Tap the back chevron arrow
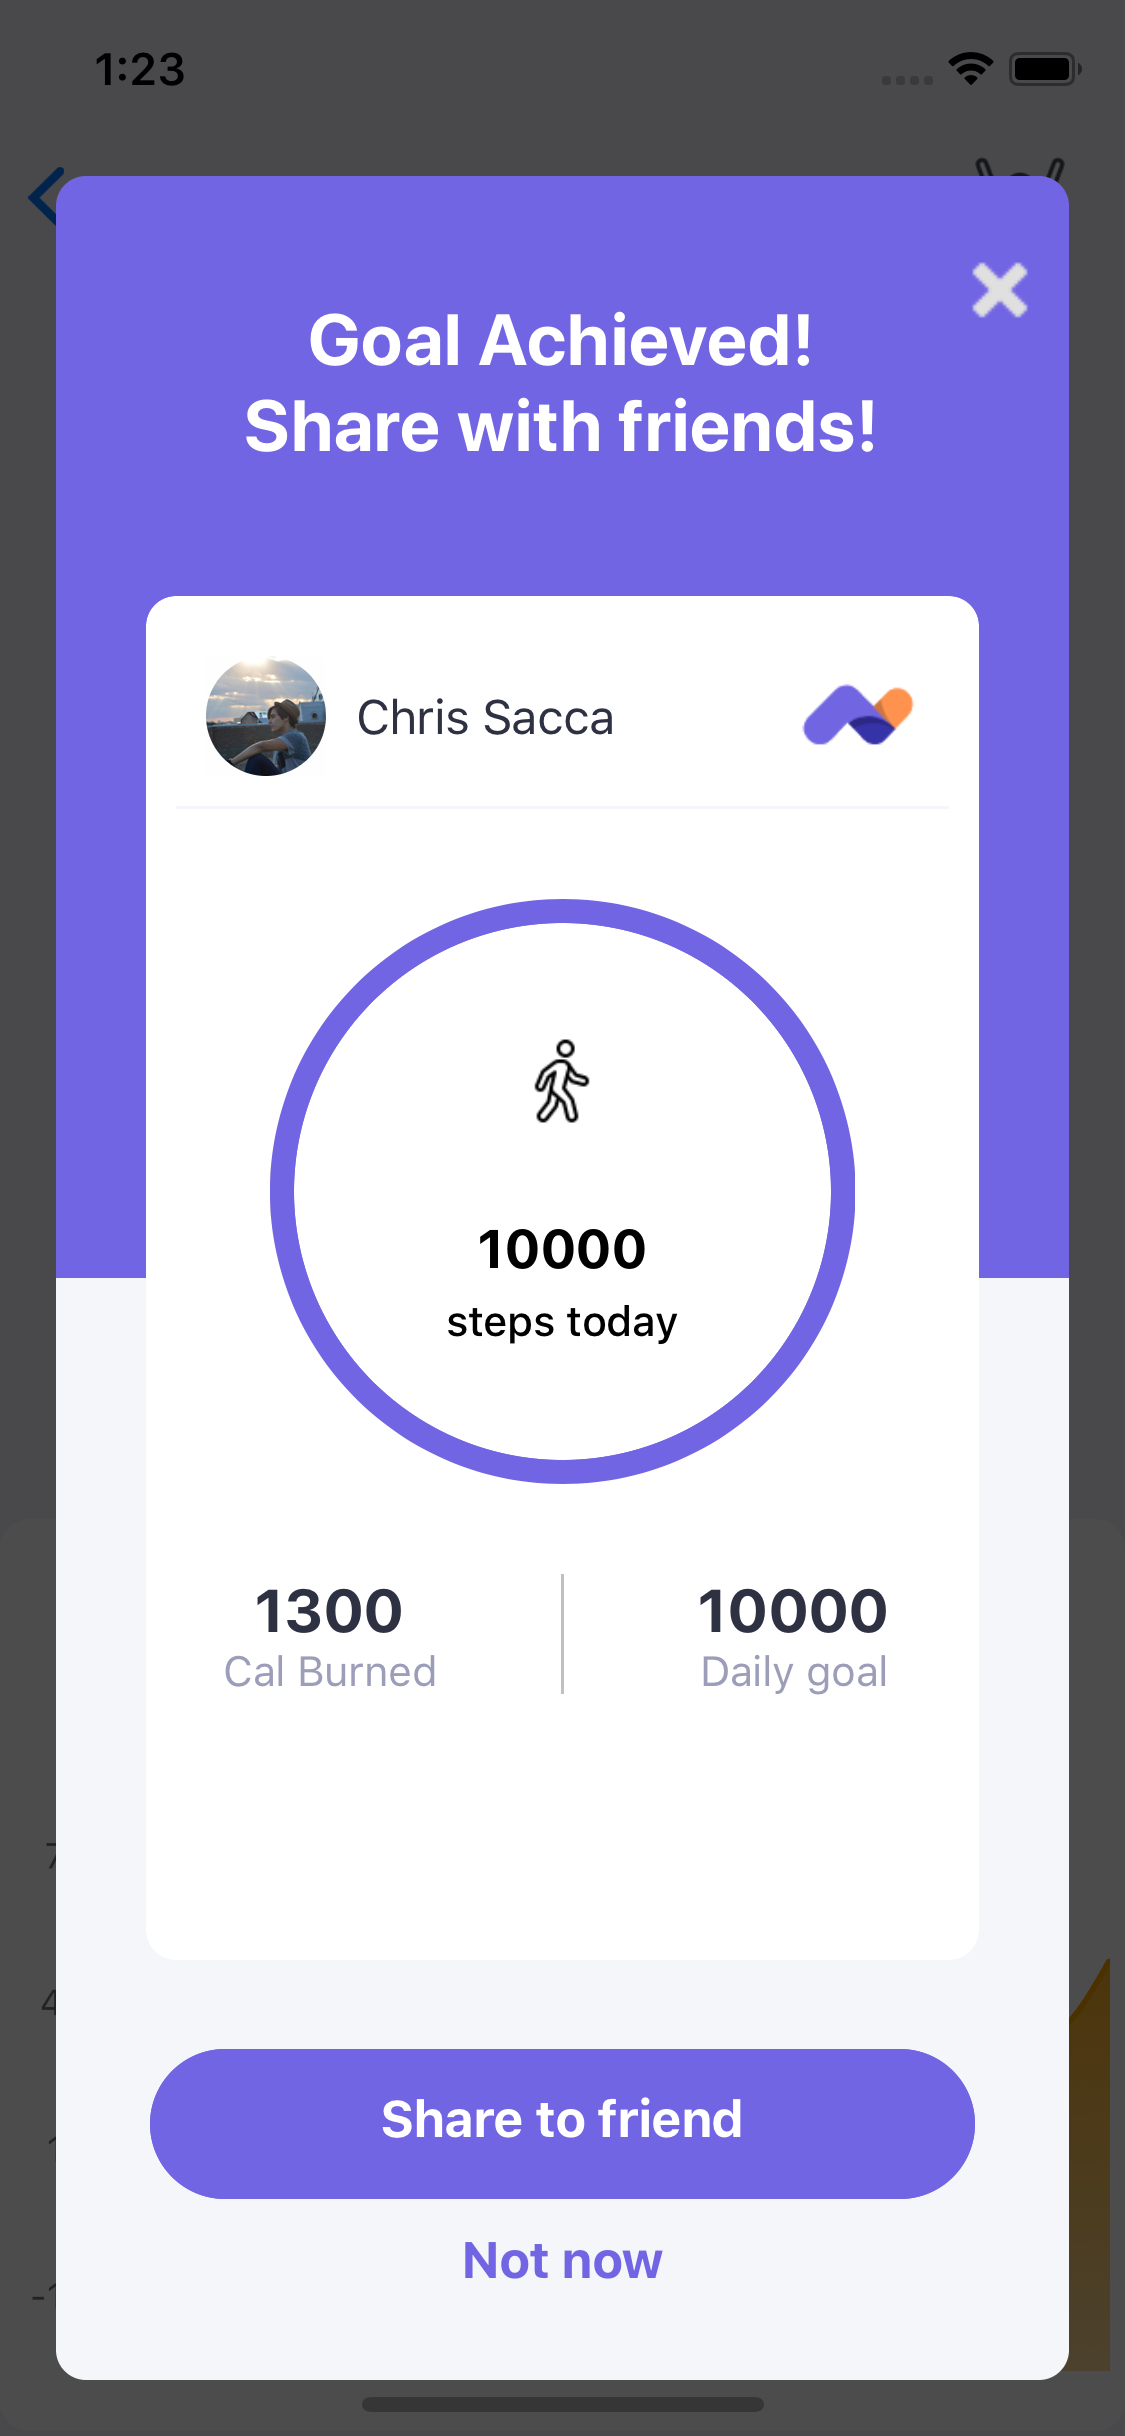This screenshot has width=1125, height=2436. point(42,196)
